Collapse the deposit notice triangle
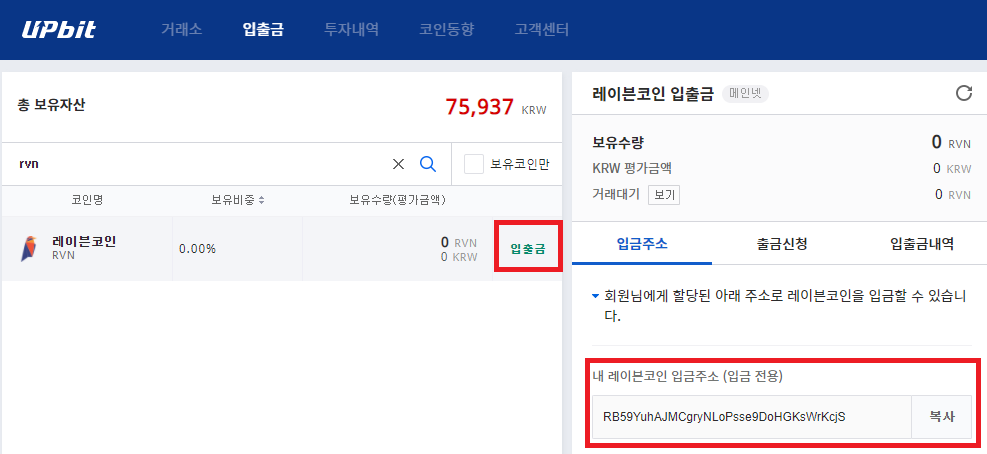987x454 pixels. click(x=595, y=295)
